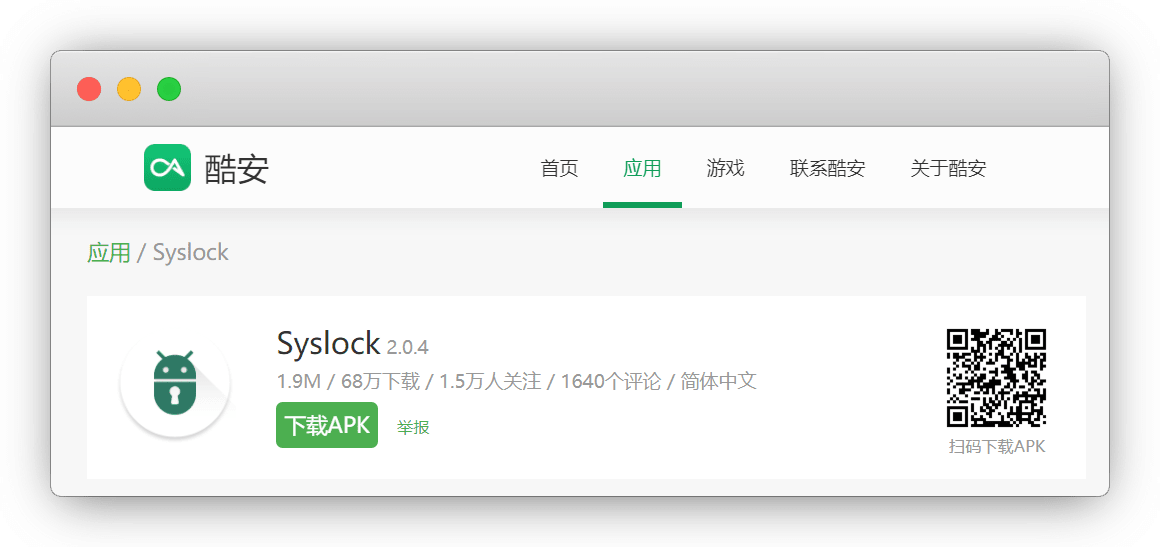Screen dimensions: 1160x547
Task: Click the 酷安 site name text
Action: pos(236,168)
